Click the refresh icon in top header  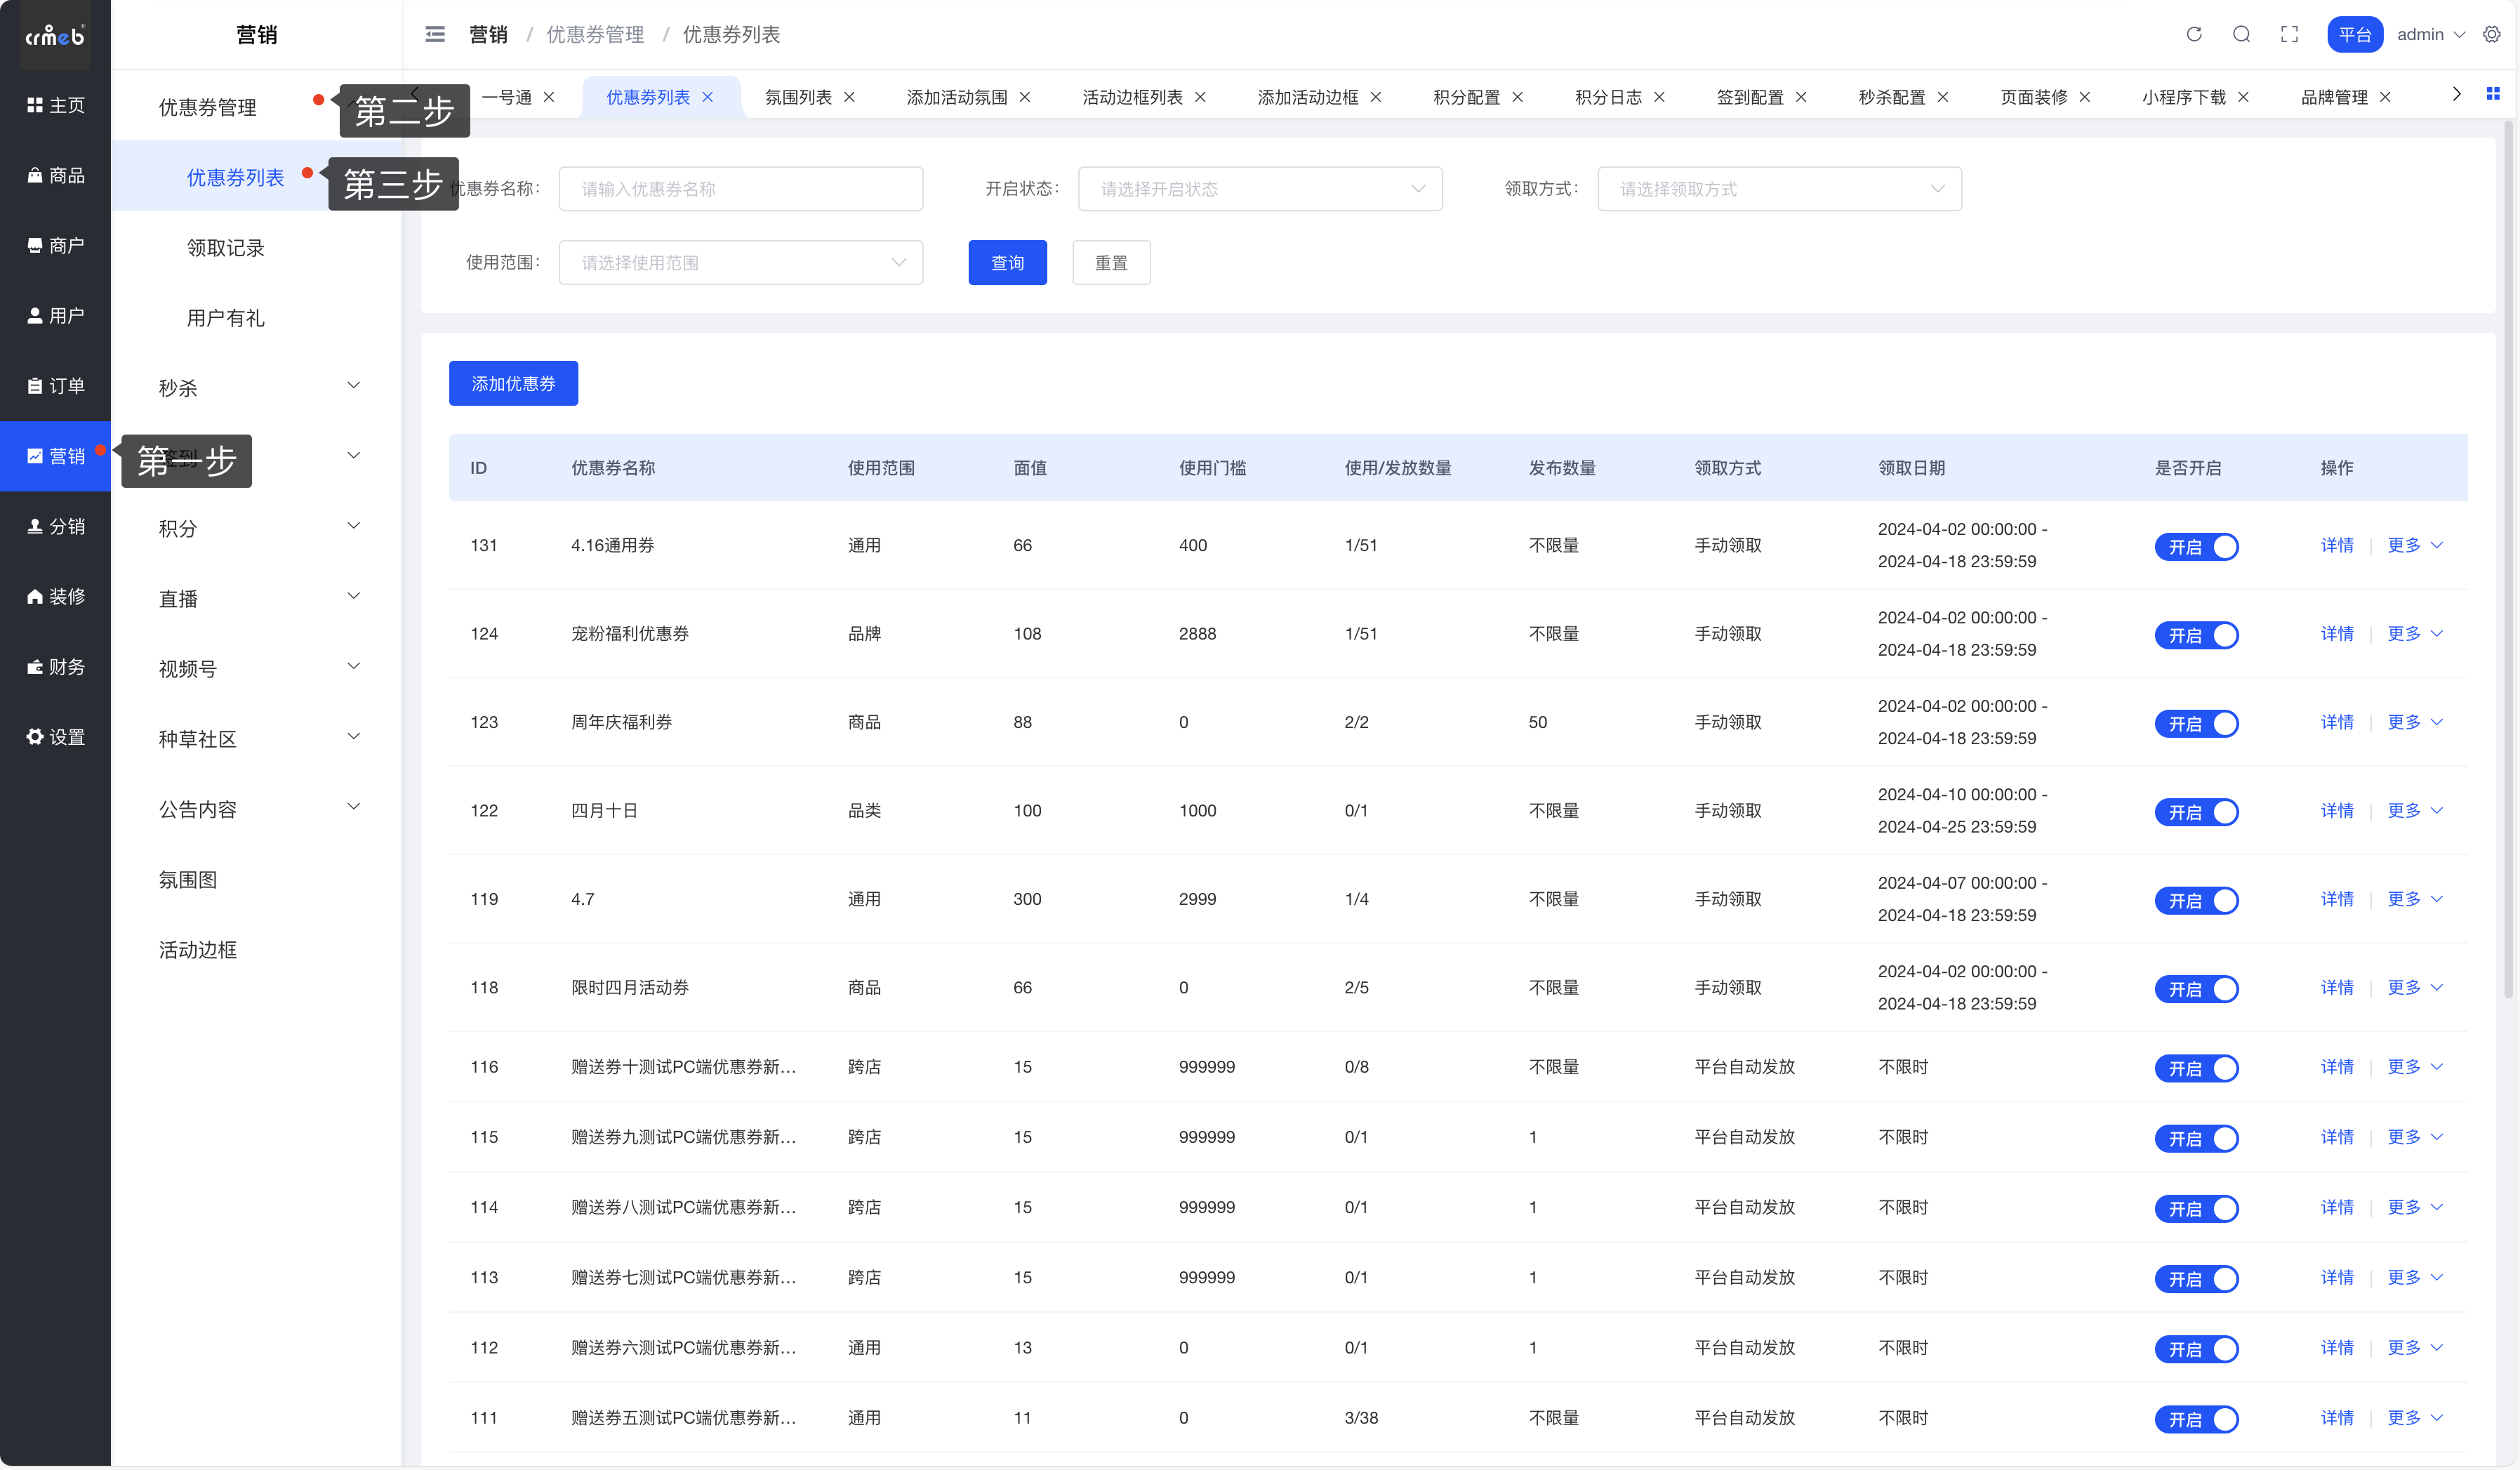click(x=2194, y=34)
